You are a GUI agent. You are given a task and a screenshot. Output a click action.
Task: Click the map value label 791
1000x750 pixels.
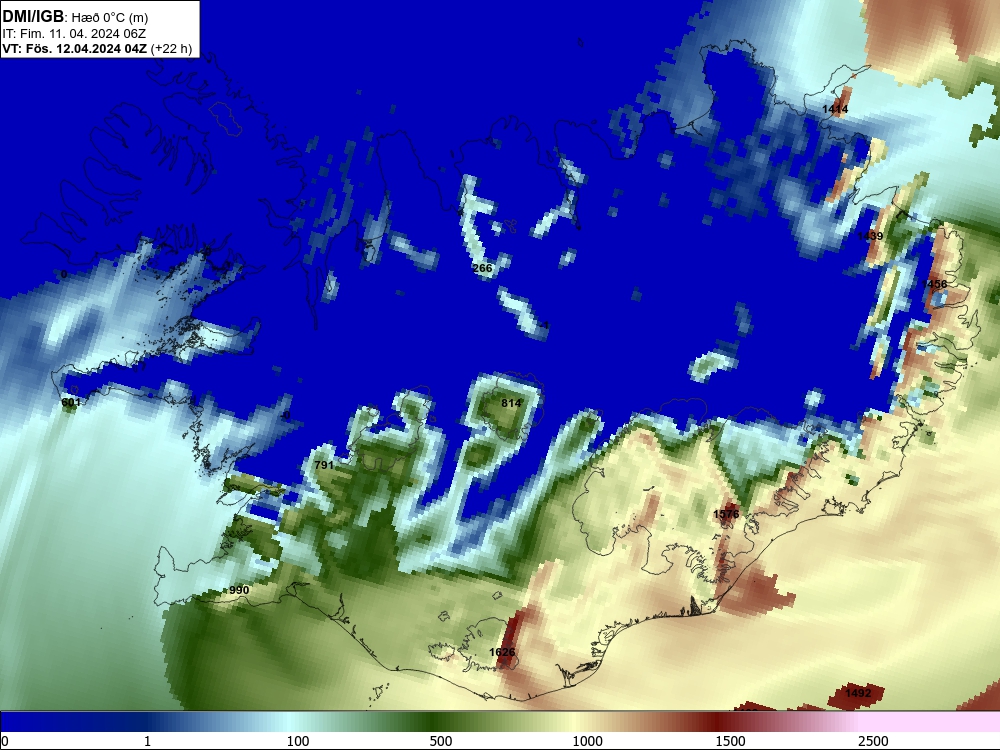pos(324,465)
